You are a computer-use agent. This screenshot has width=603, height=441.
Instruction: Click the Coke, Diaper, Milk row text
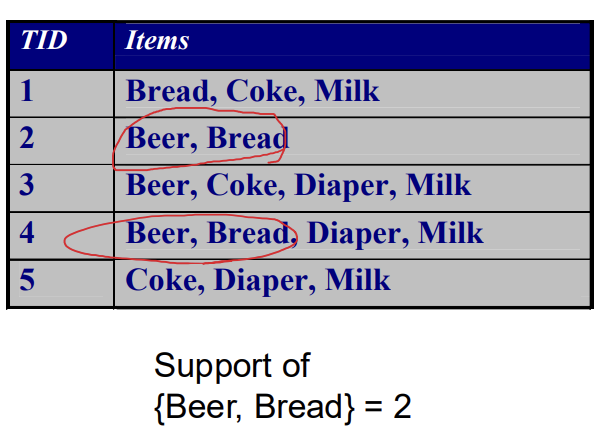(x=258, y=281)
